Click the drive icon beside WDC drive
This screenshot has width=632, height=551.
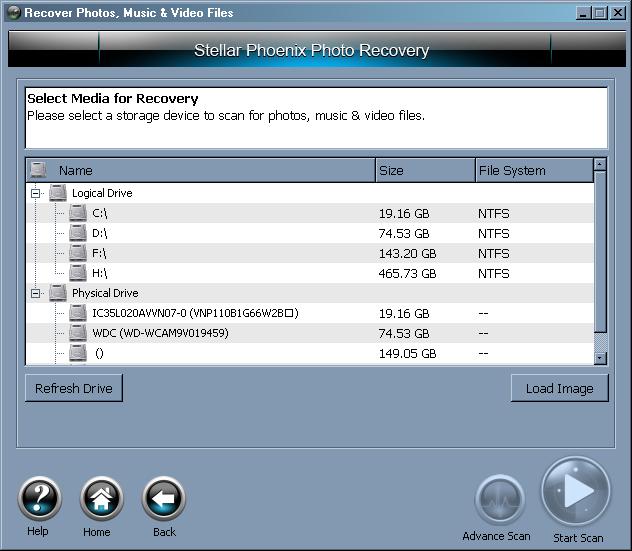click(x=78, y=333)
